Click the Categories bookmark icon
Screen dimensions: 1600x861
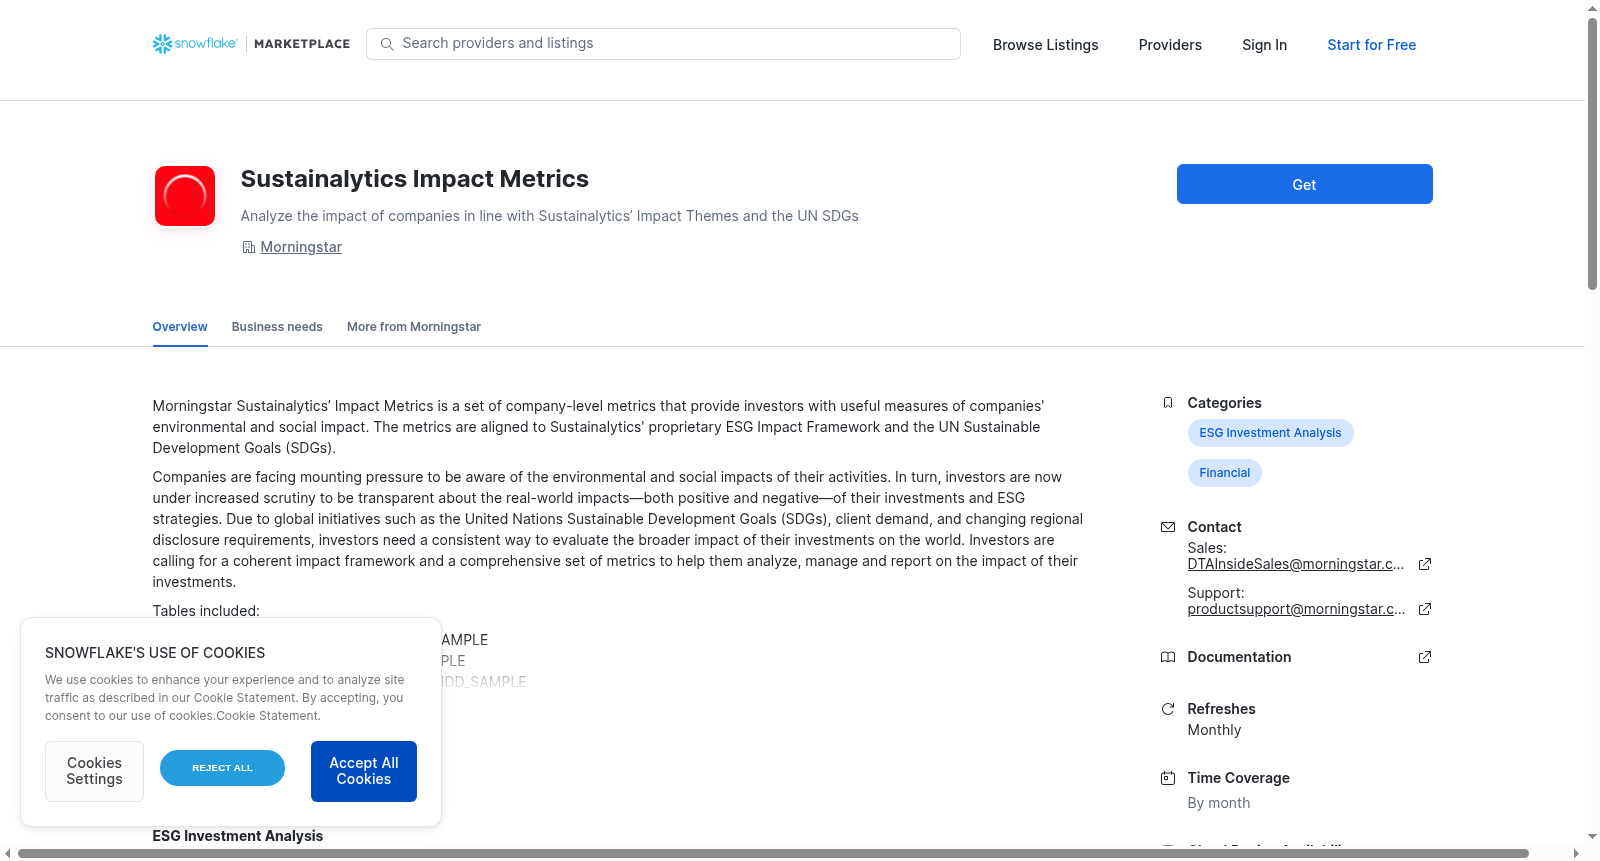pos(1167,403)
